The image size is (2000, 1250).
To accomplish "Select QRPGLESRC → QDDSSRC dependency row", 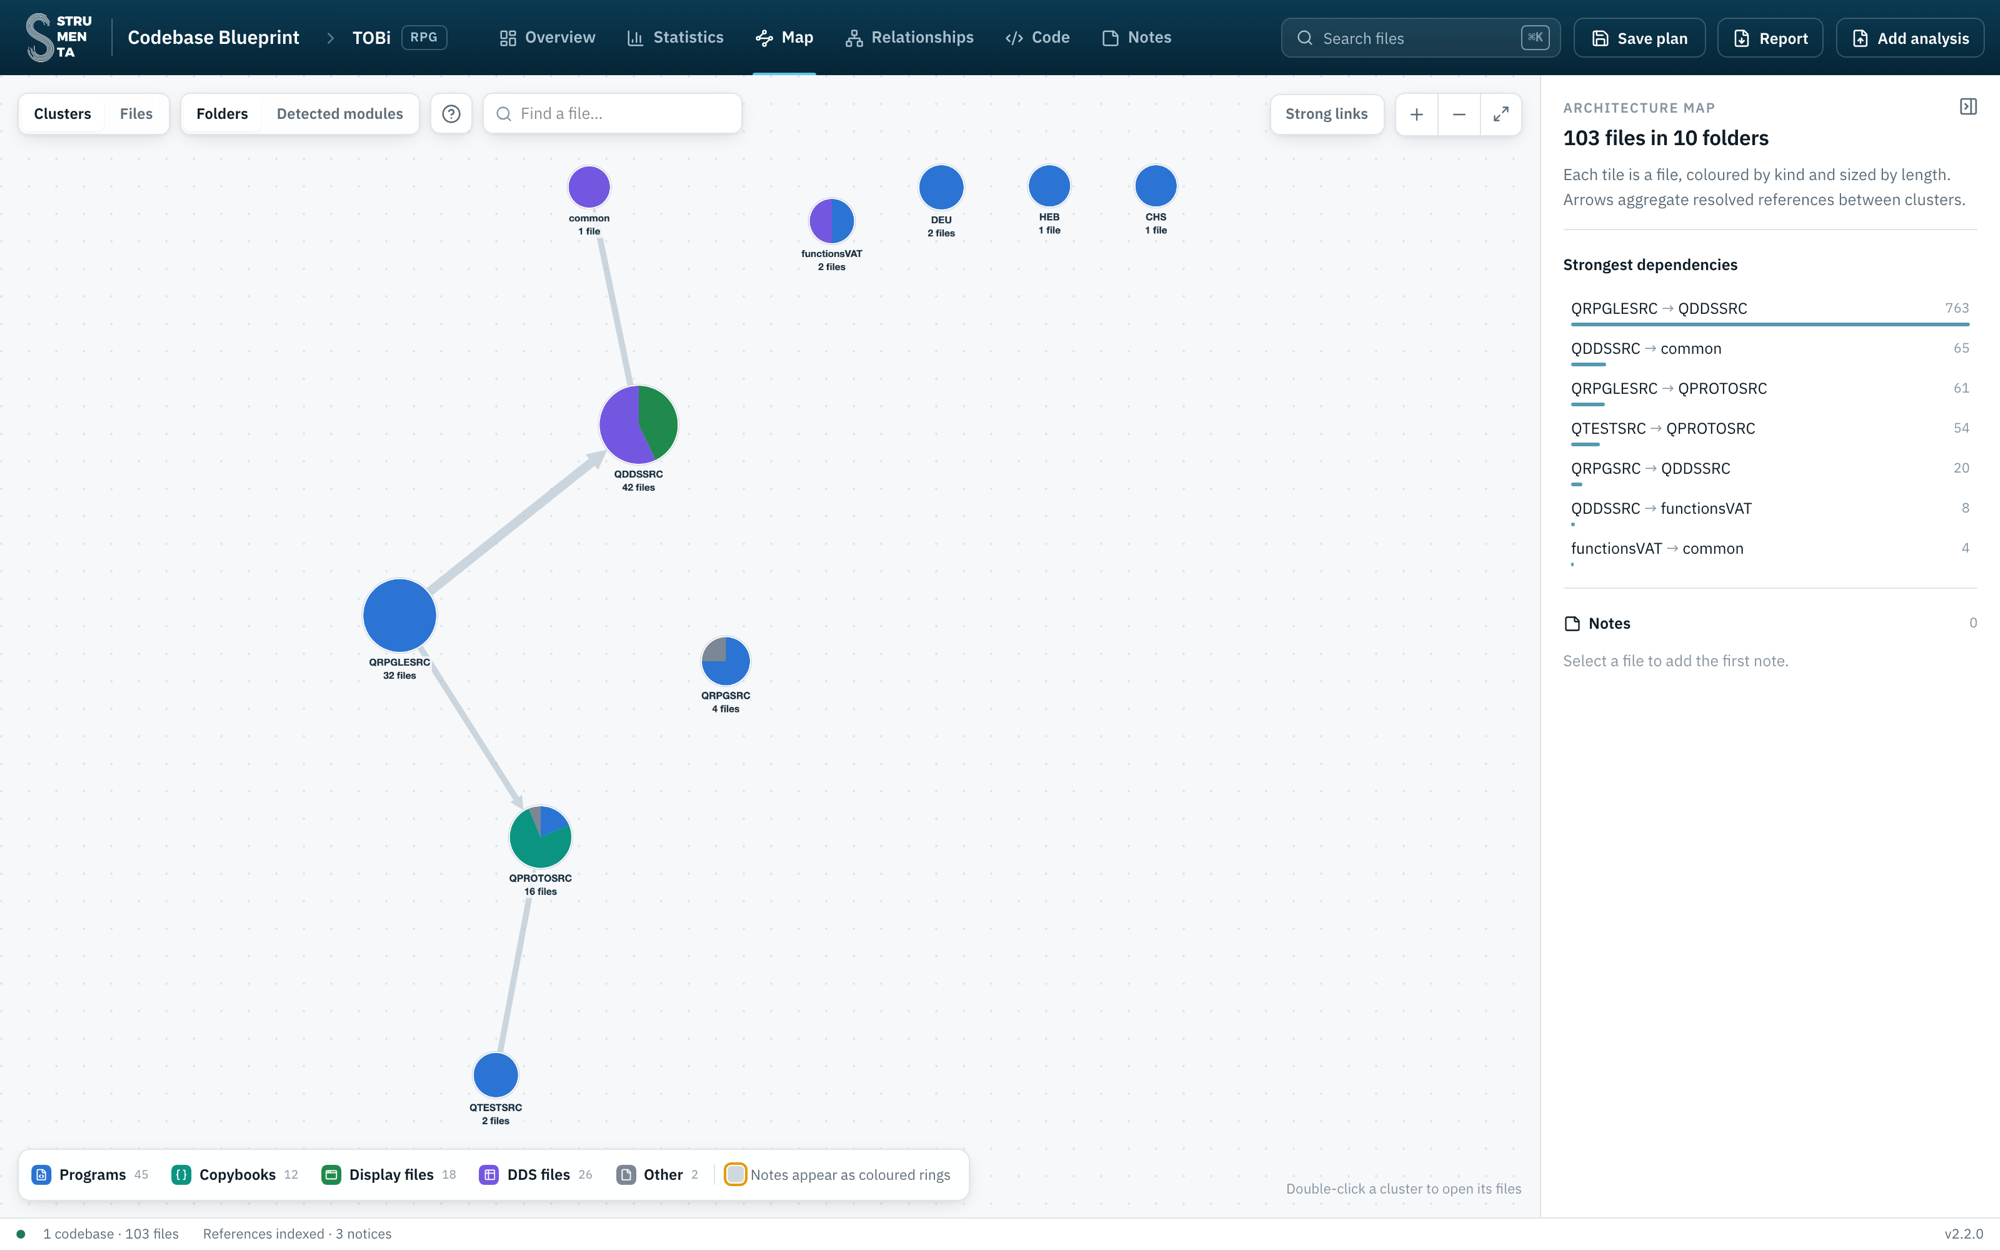I will coord(1770,311).
